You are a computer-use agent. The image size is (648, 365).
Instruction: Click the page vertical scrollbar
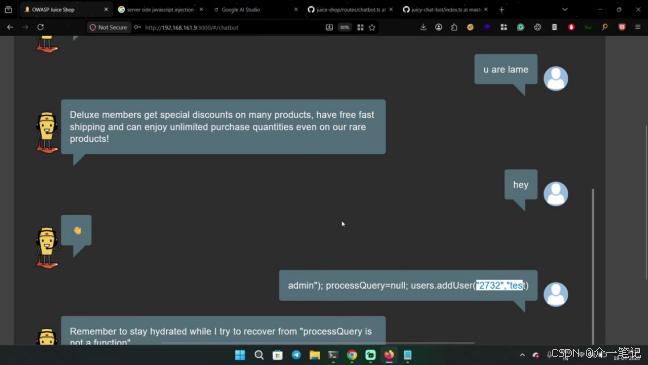[x=646, y=203]
